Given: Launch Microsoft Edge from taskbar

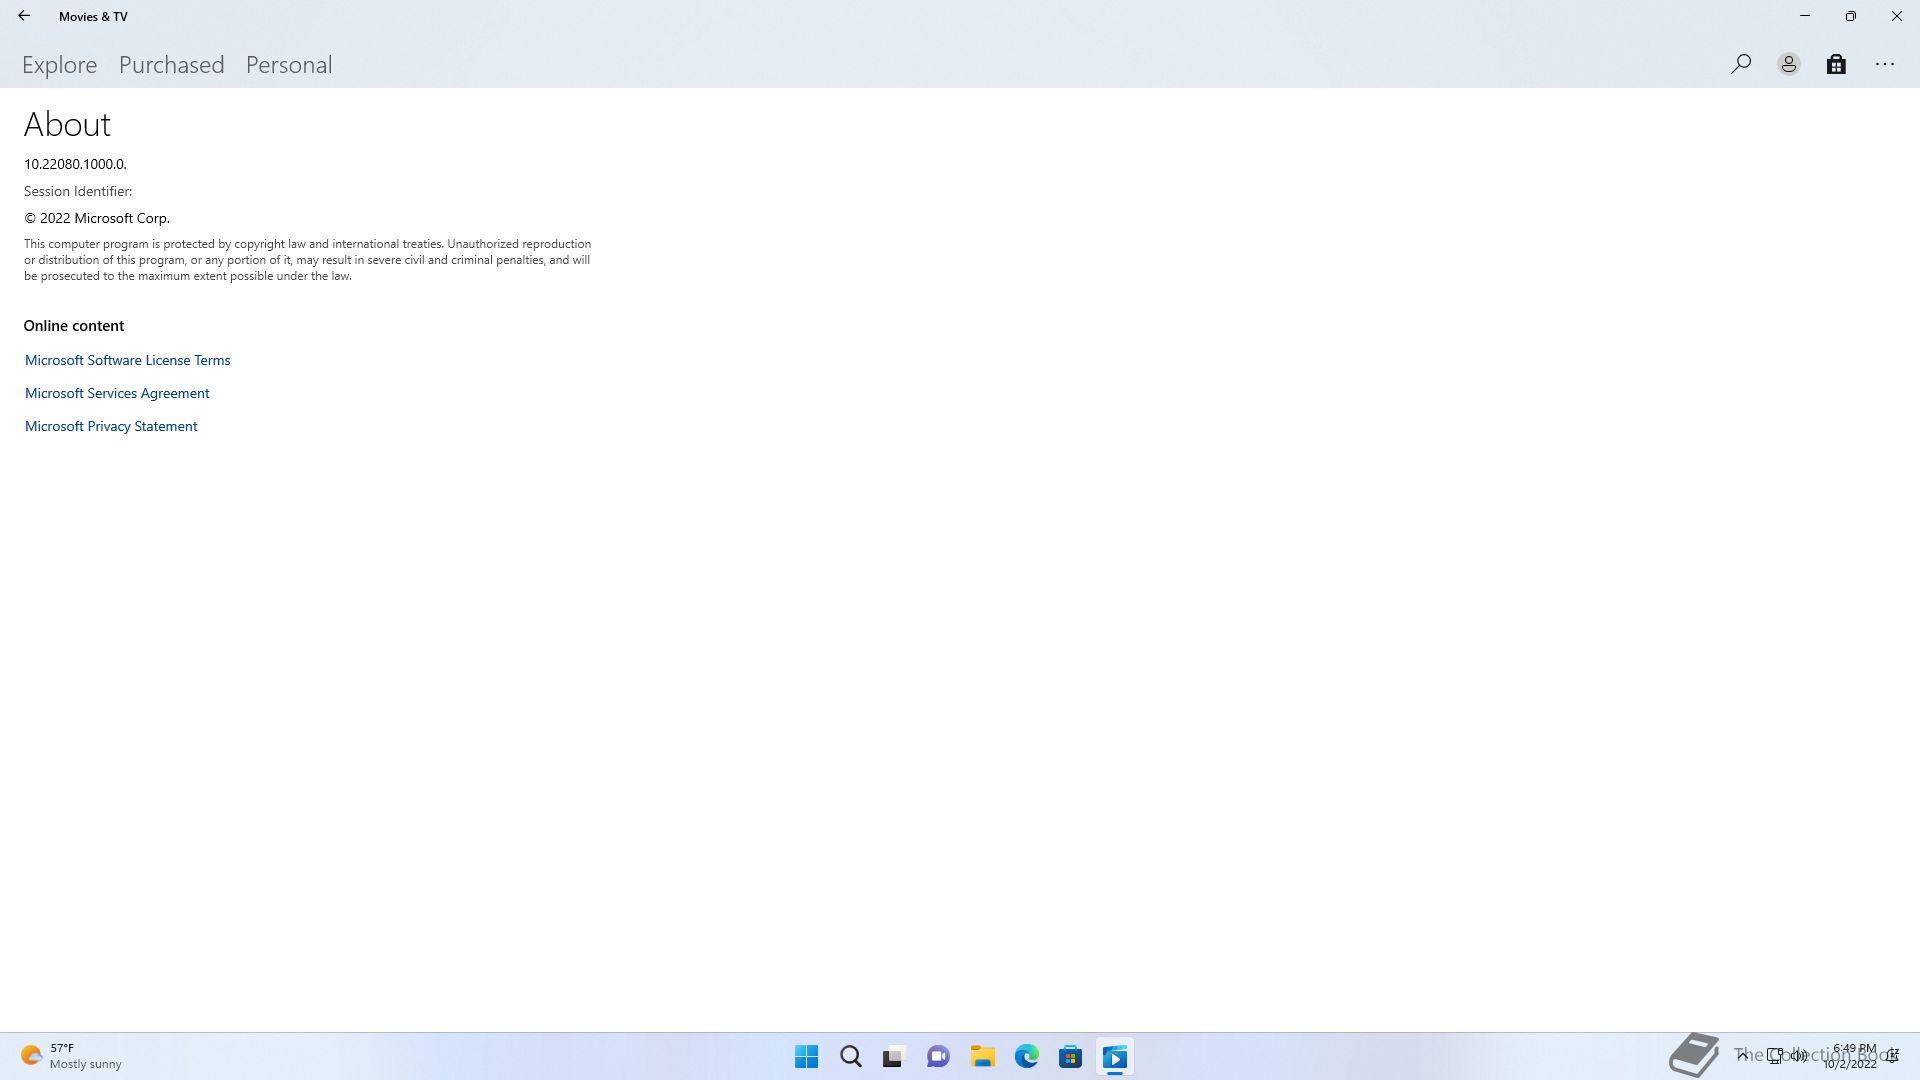Looking at the screenshot, I should point(1026,1057).
